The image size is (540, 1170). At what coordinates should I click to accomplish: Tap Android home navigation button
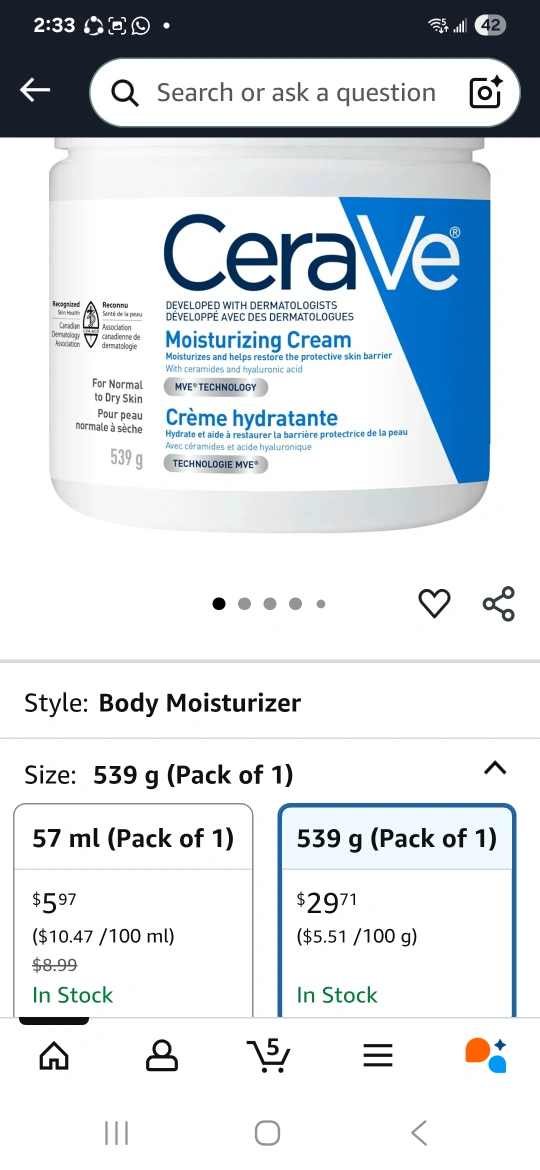click(268, 1133)
